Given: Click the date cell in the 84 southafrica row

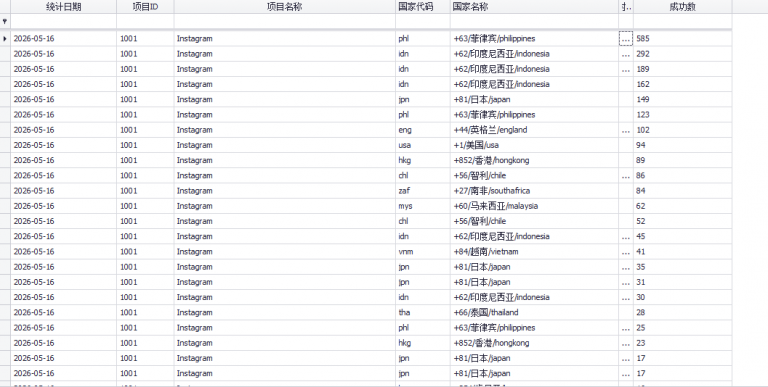Looking at the screenshot, I should pos(64,191).
